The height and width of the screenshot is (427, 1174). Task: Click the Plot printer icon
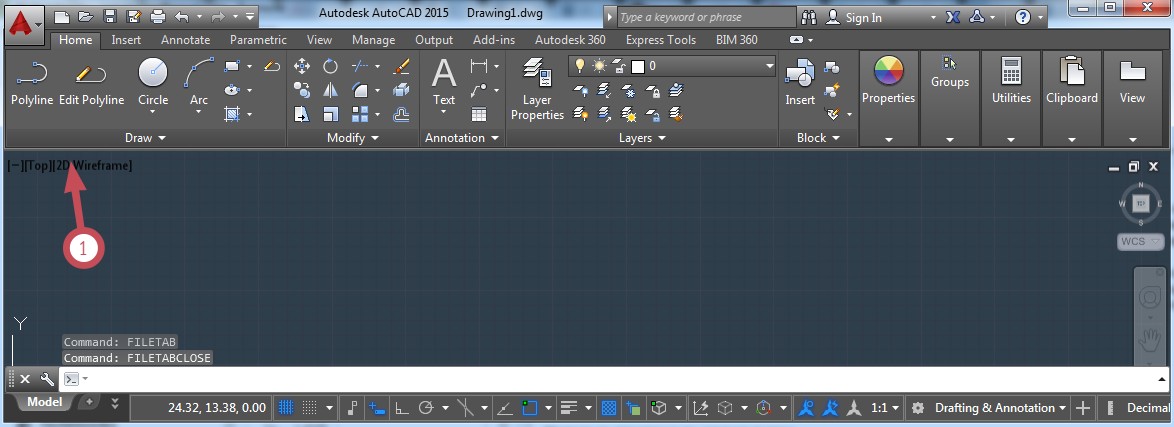point(157,16)
